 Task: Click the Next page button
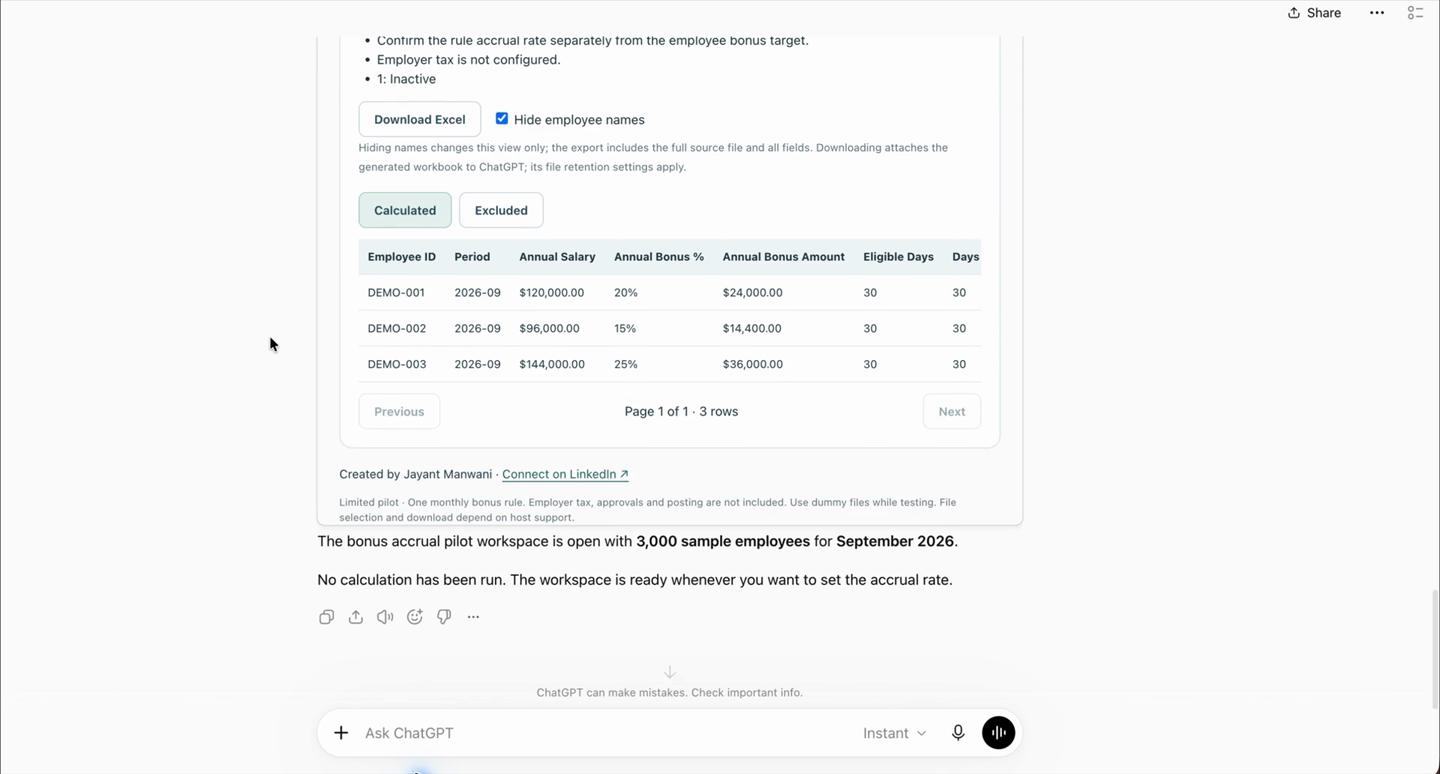(x=952, y=411)
